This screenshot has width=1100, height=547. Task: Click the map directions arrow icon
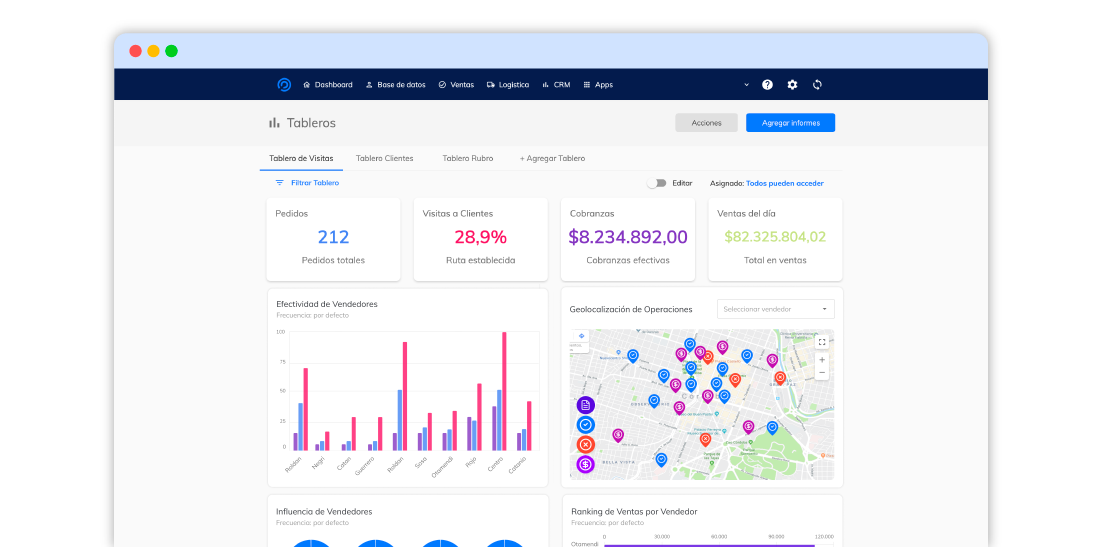click(582, 337)
